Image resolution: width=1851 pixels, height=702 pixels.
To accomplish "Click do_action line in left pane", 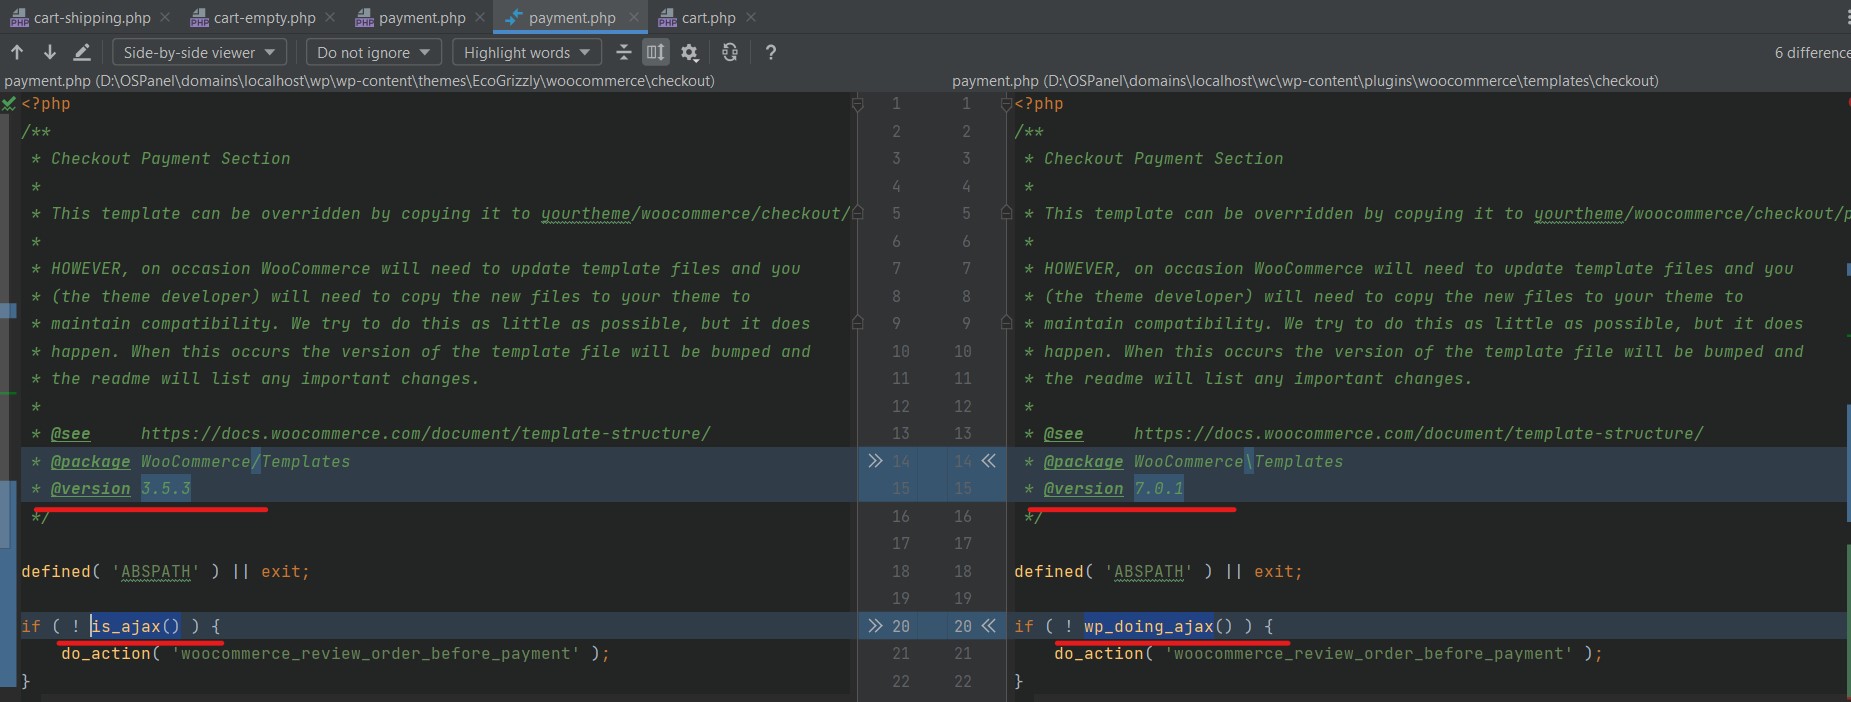I will coord(336,653).
